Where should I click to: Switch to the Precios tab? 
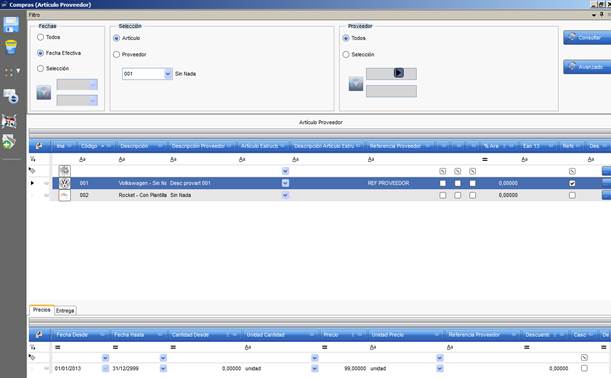42,310
